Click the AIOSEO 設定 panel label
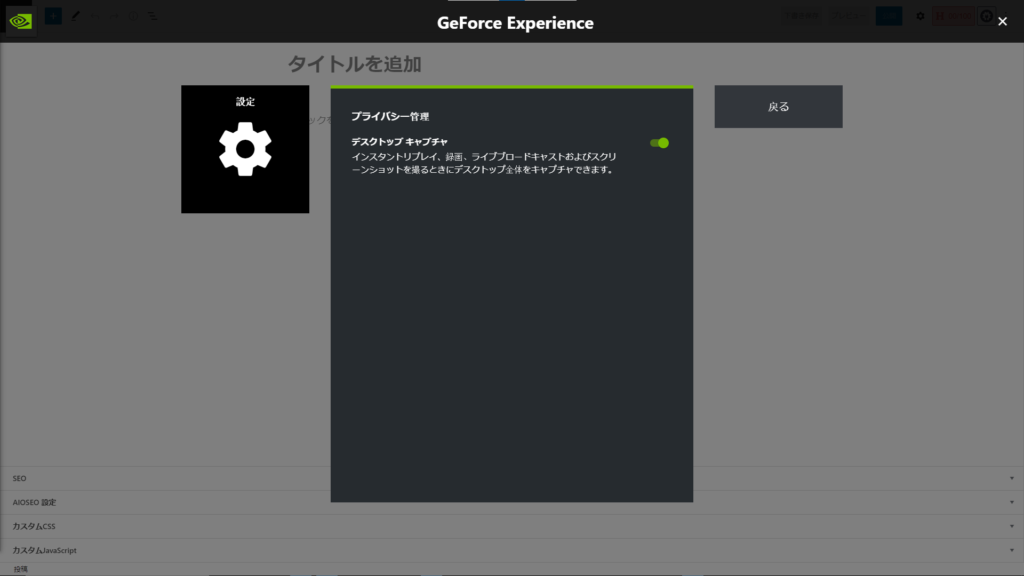The image size is (1024, 576). coord(34,502)
